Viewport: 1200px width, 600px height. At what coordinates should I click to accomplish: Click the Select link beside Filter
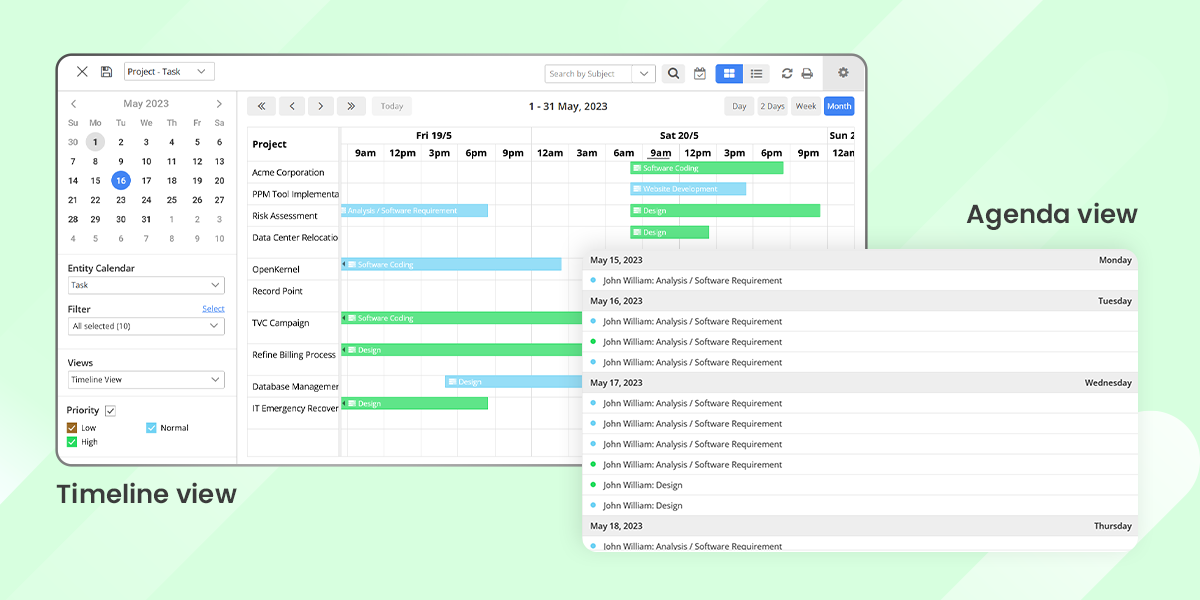(x=213, y=309)
